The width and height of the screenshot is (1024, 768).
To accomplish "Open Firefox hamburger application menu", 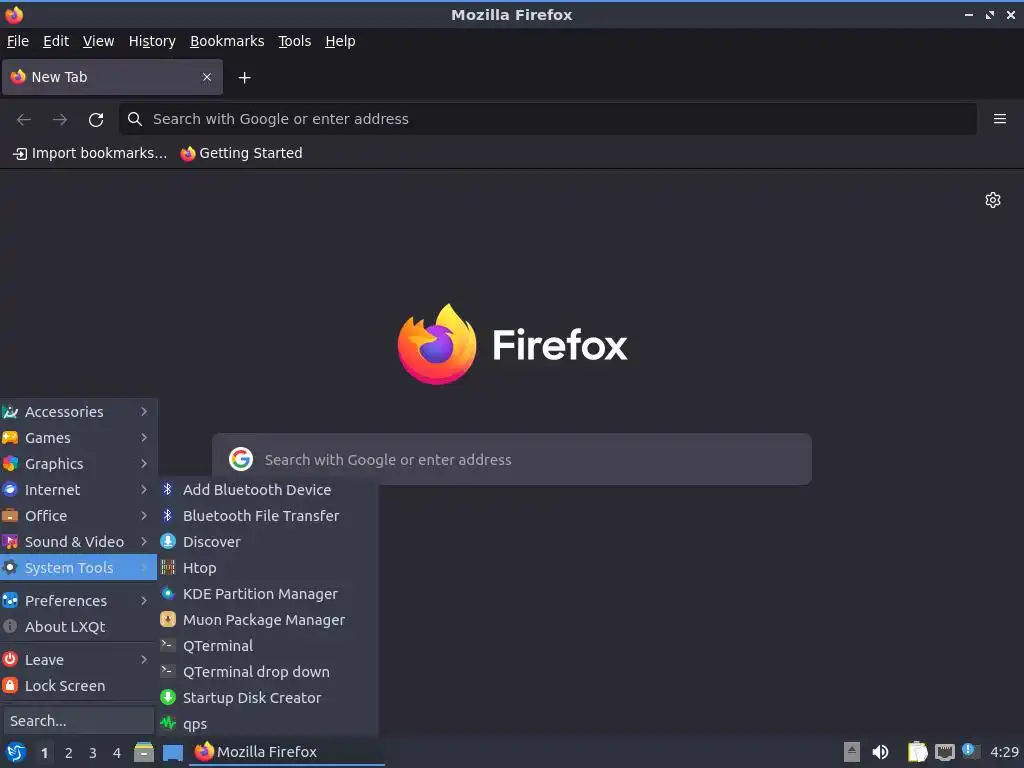I will click(x=999, y=119).
